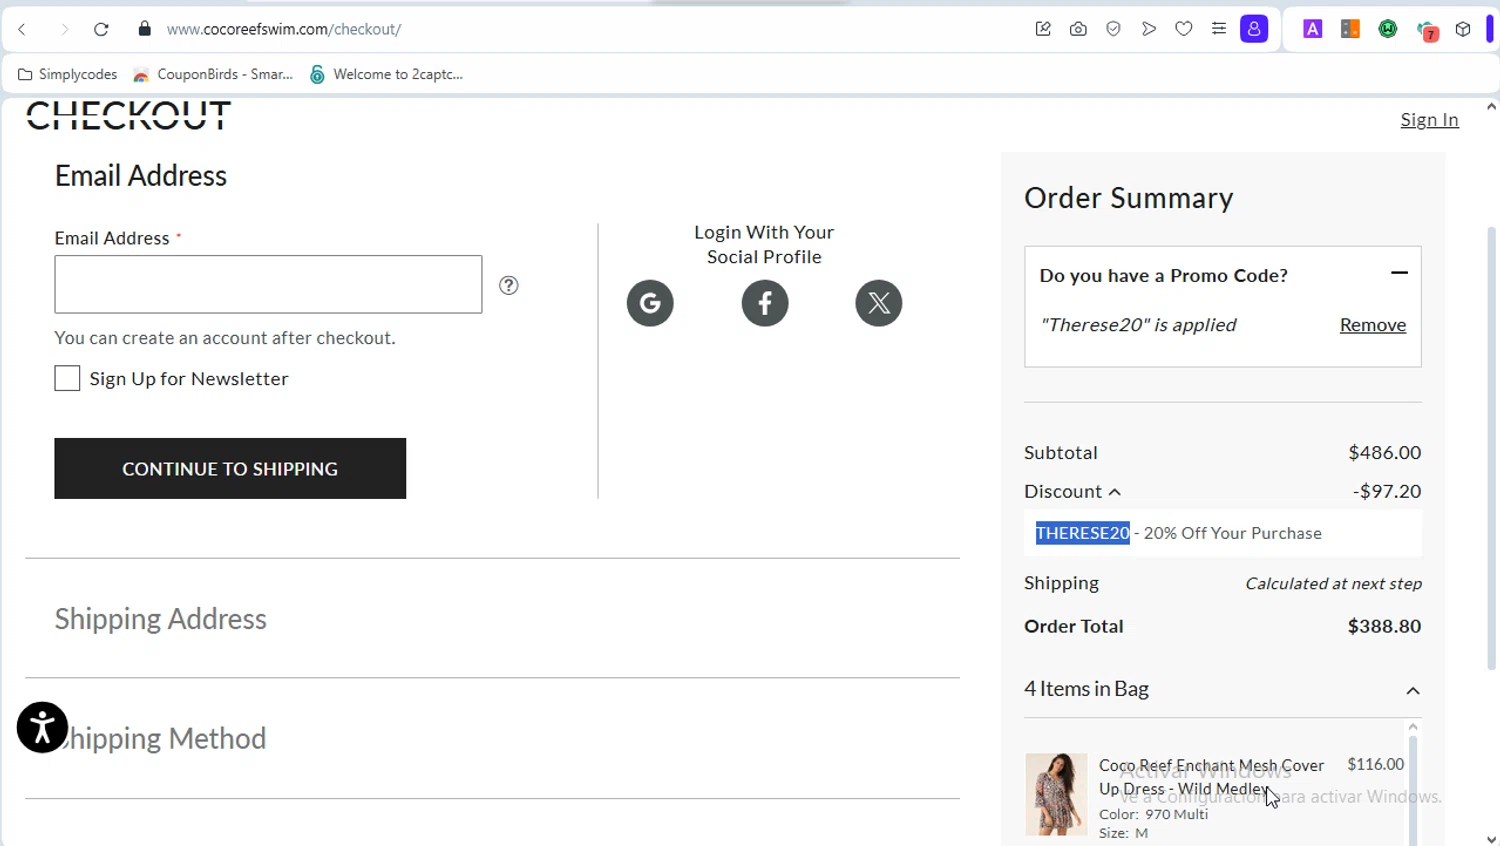Click the green circle extension icon
Image resolution: width=1500 pixels, height=846 pixels.
point(1388,29)
